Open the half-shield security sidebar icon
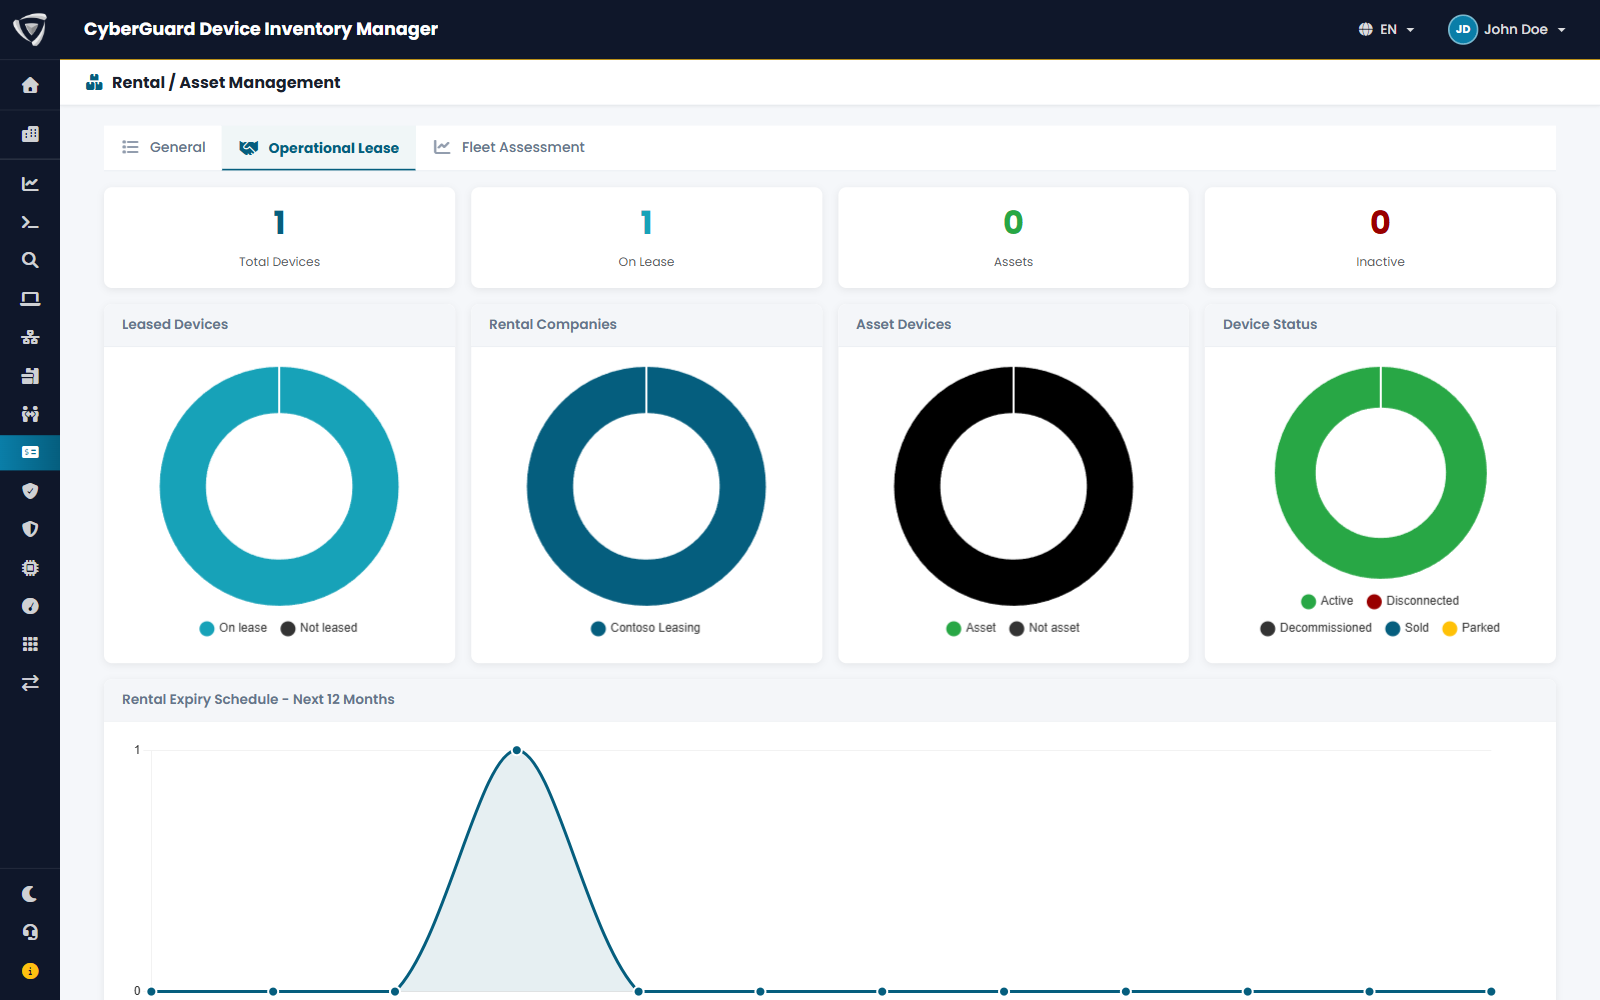1600x1000 pixels. pyautogui.click(x=30, y=529)
